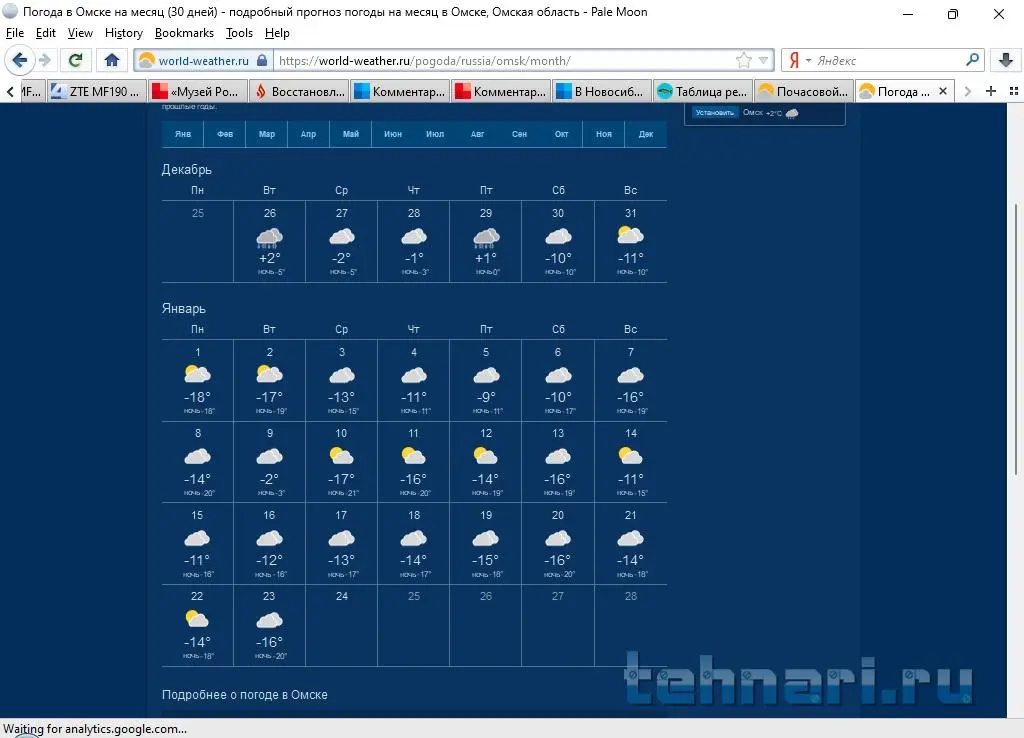Image resolution: width=1024 pixels, height=738 pixels.
Task: Open a new tab with plus button
Action: click(x=990, y=91)
